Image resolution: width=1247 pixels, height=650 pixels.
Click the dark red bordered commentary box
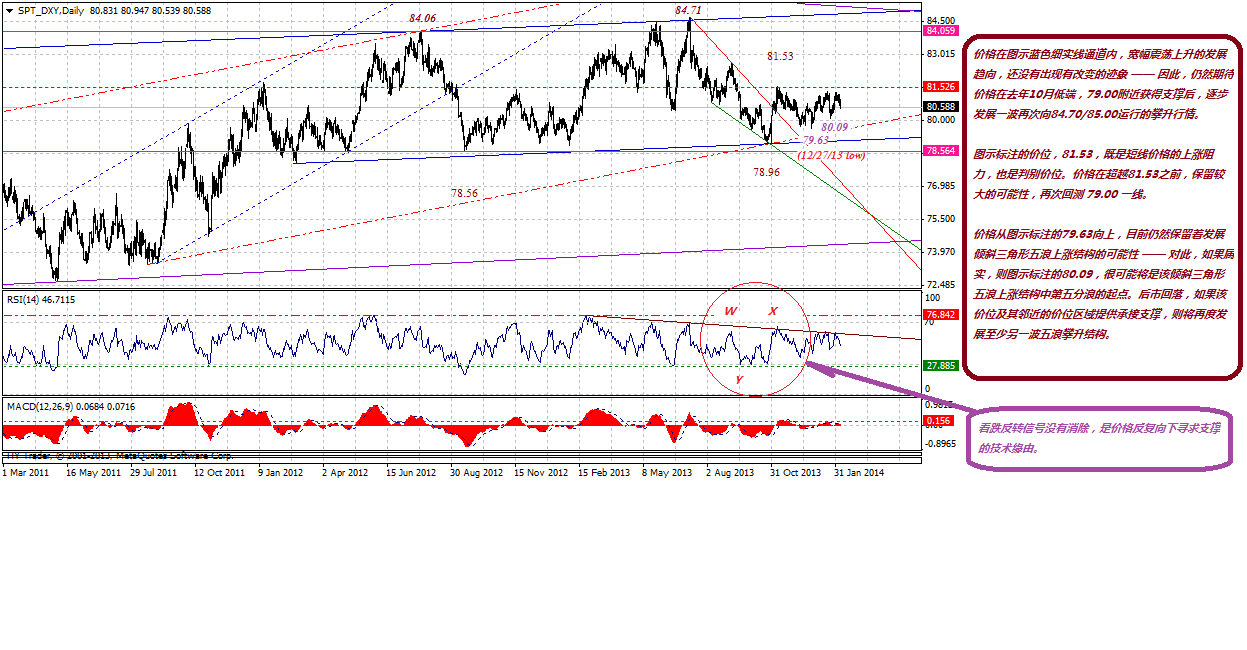1103,206
